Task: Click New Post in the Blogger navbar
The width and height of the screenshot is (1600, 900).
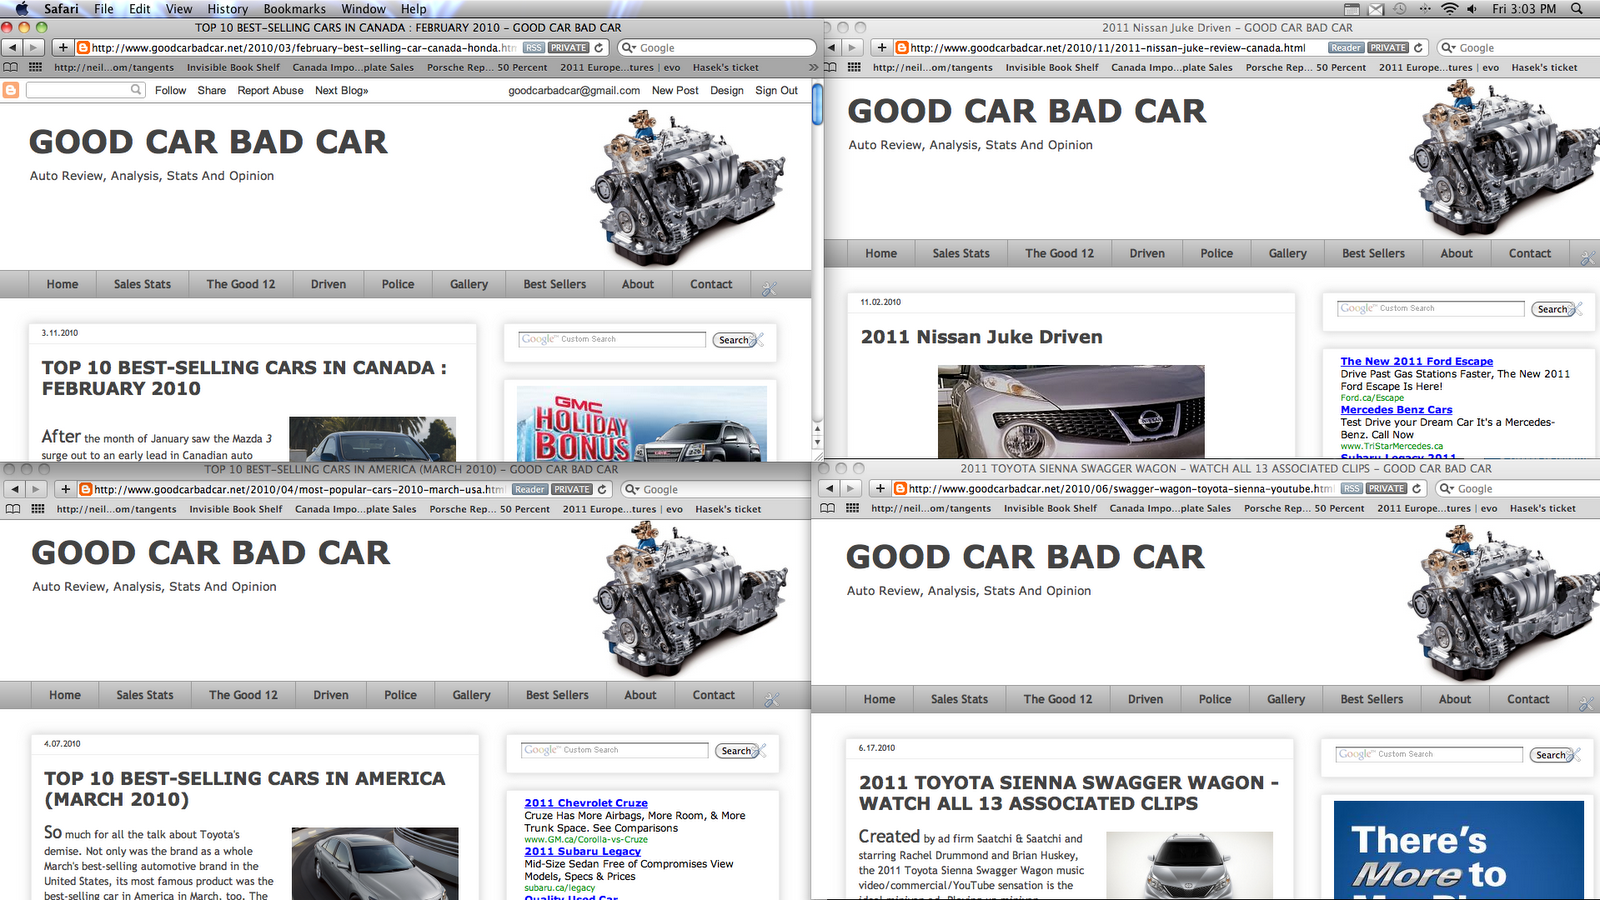Action: (x=675, y=90)
